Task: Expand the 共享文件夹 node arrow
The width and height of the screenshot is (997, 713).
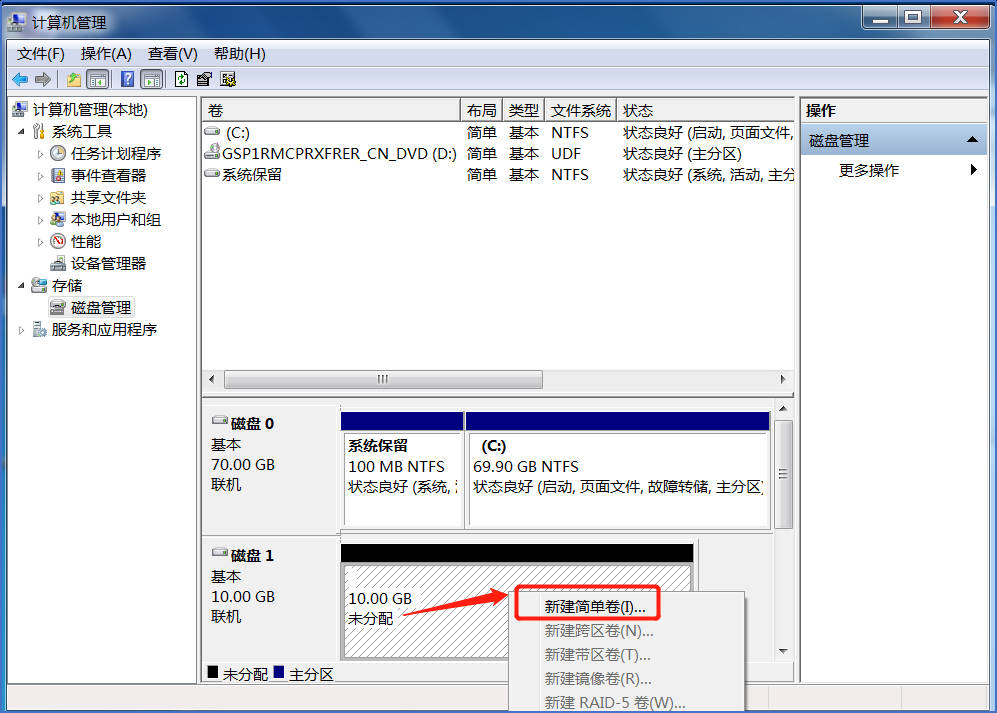Action: [x=39, y=198]
